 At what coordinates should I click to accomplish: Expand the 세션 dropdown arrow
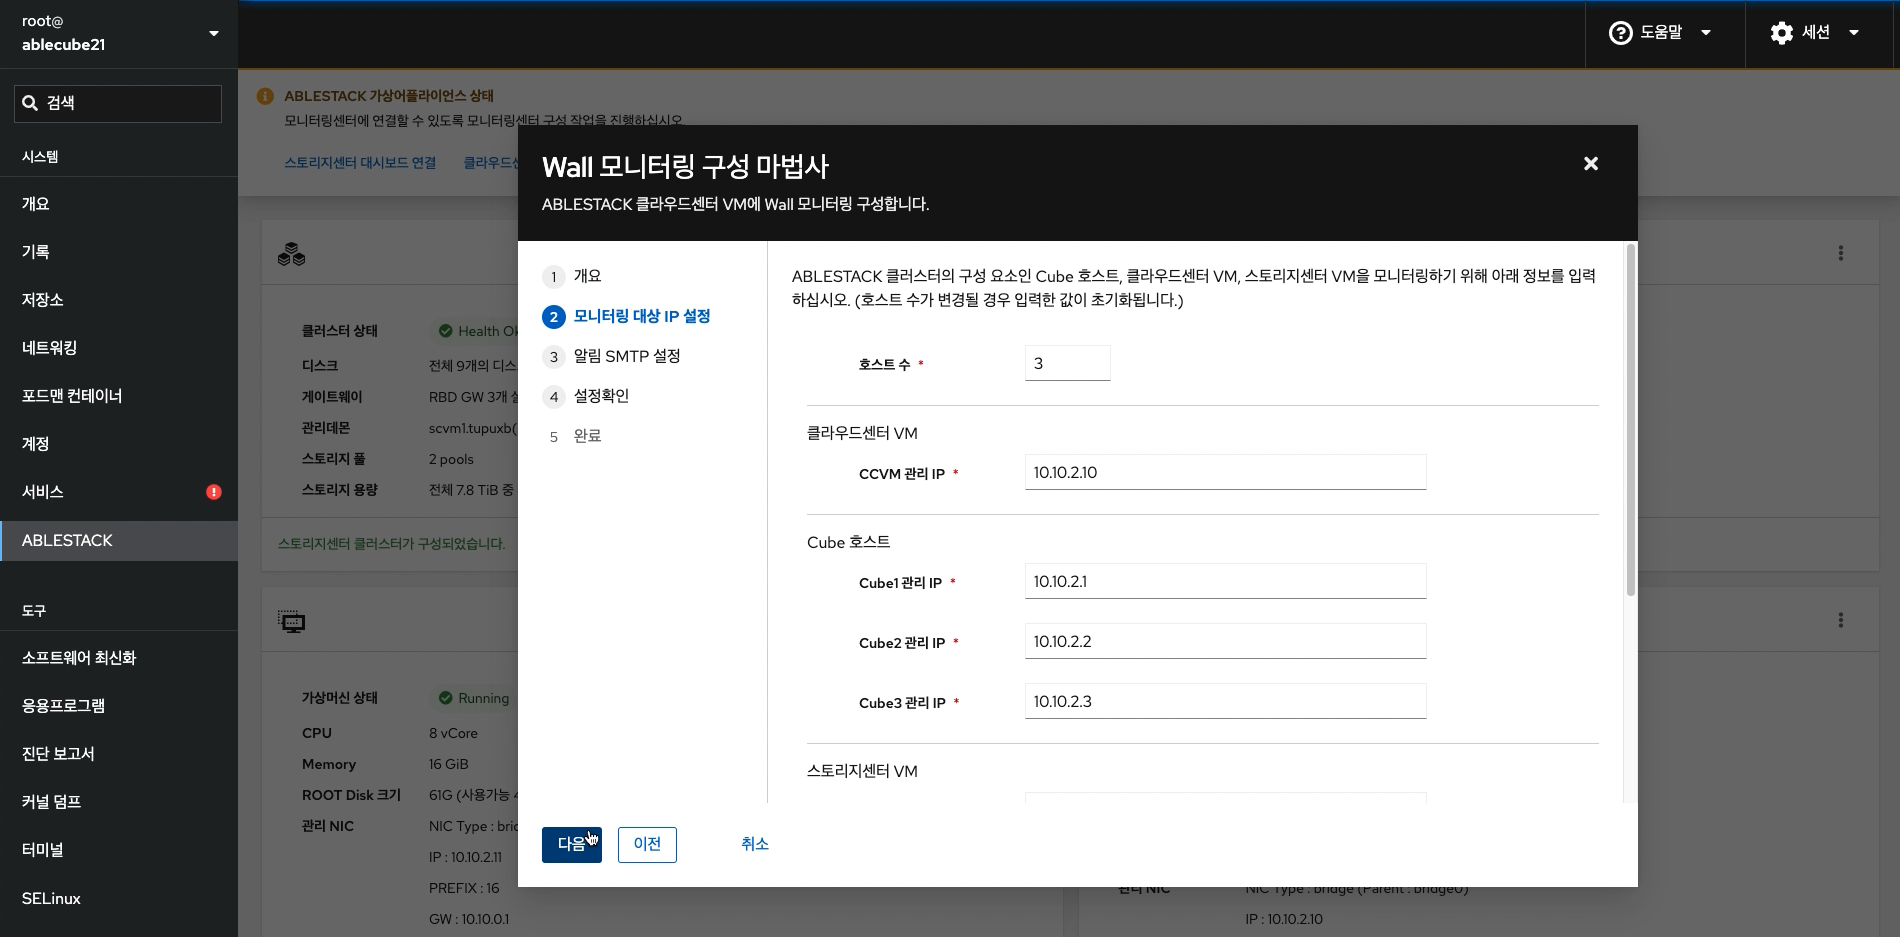1854,33
